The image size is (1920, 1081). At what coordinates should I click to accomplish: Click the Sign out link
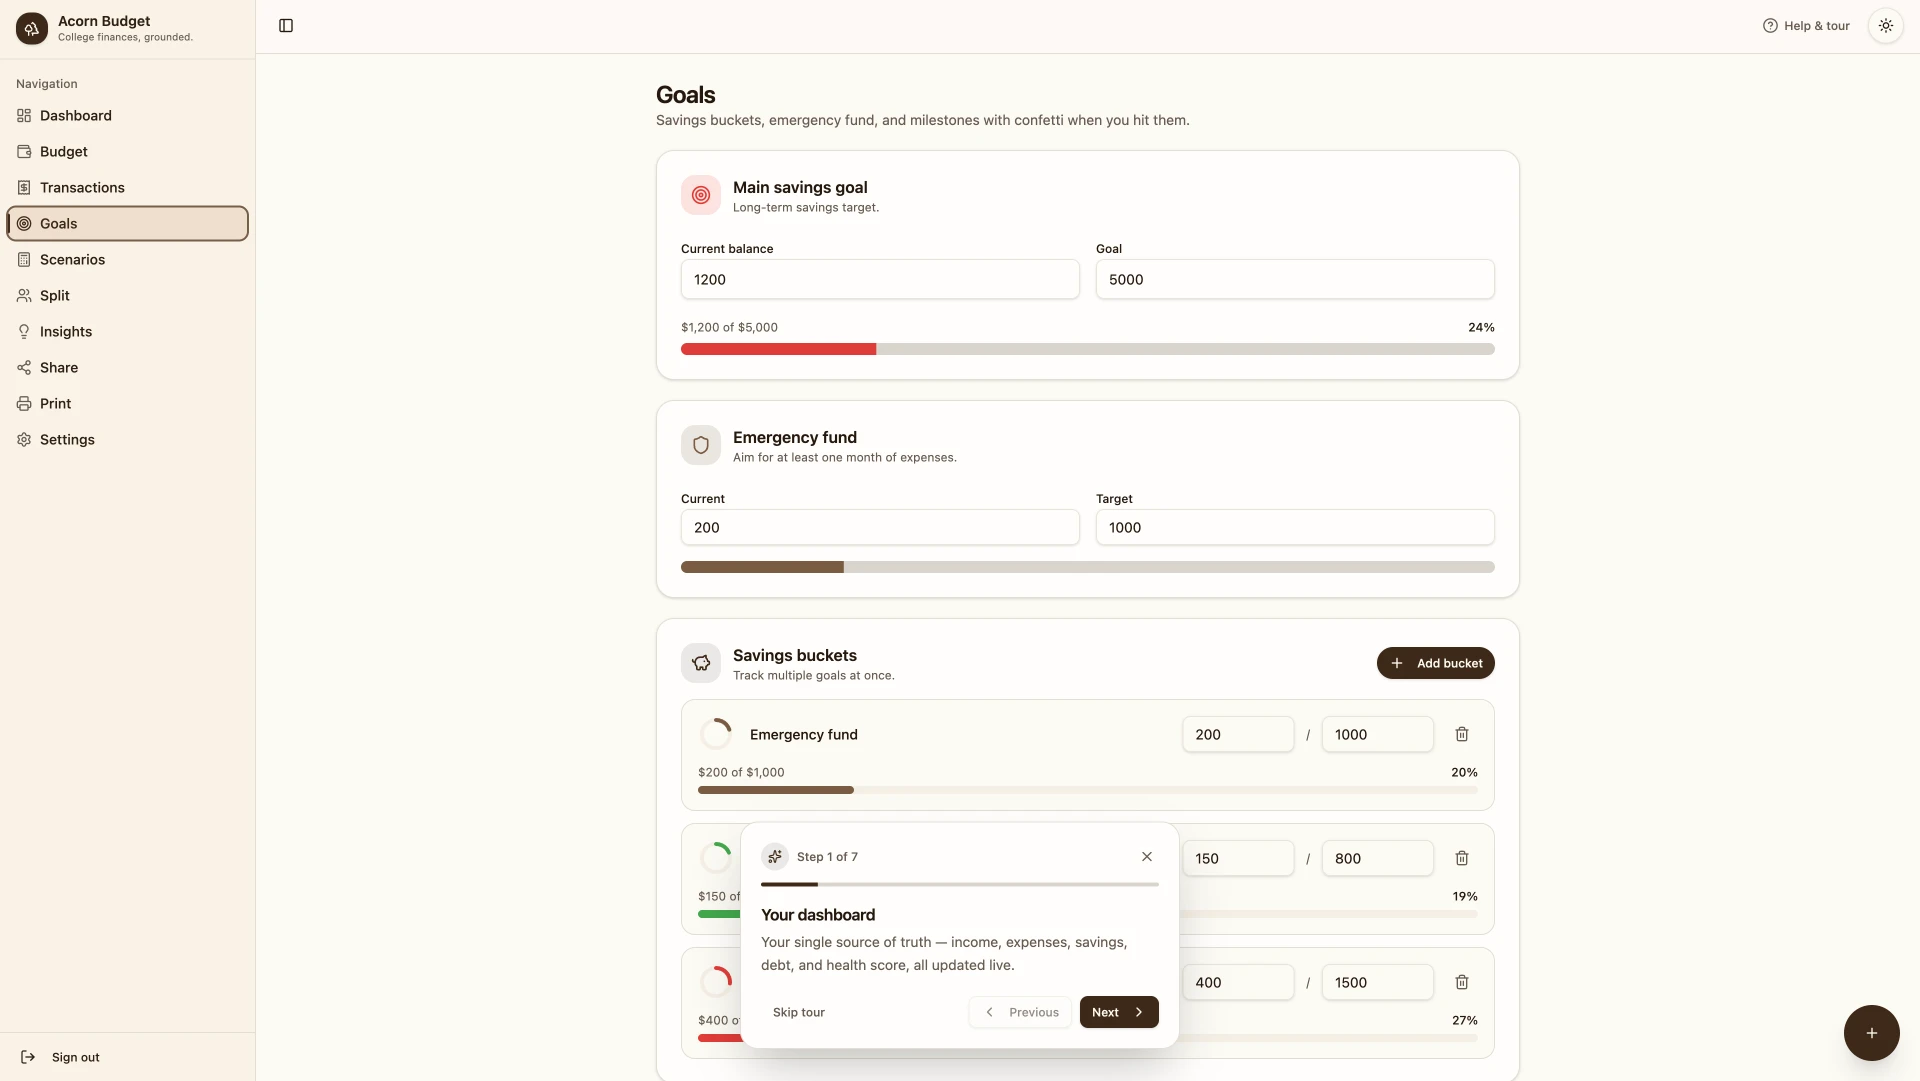tap(62, 1057)
